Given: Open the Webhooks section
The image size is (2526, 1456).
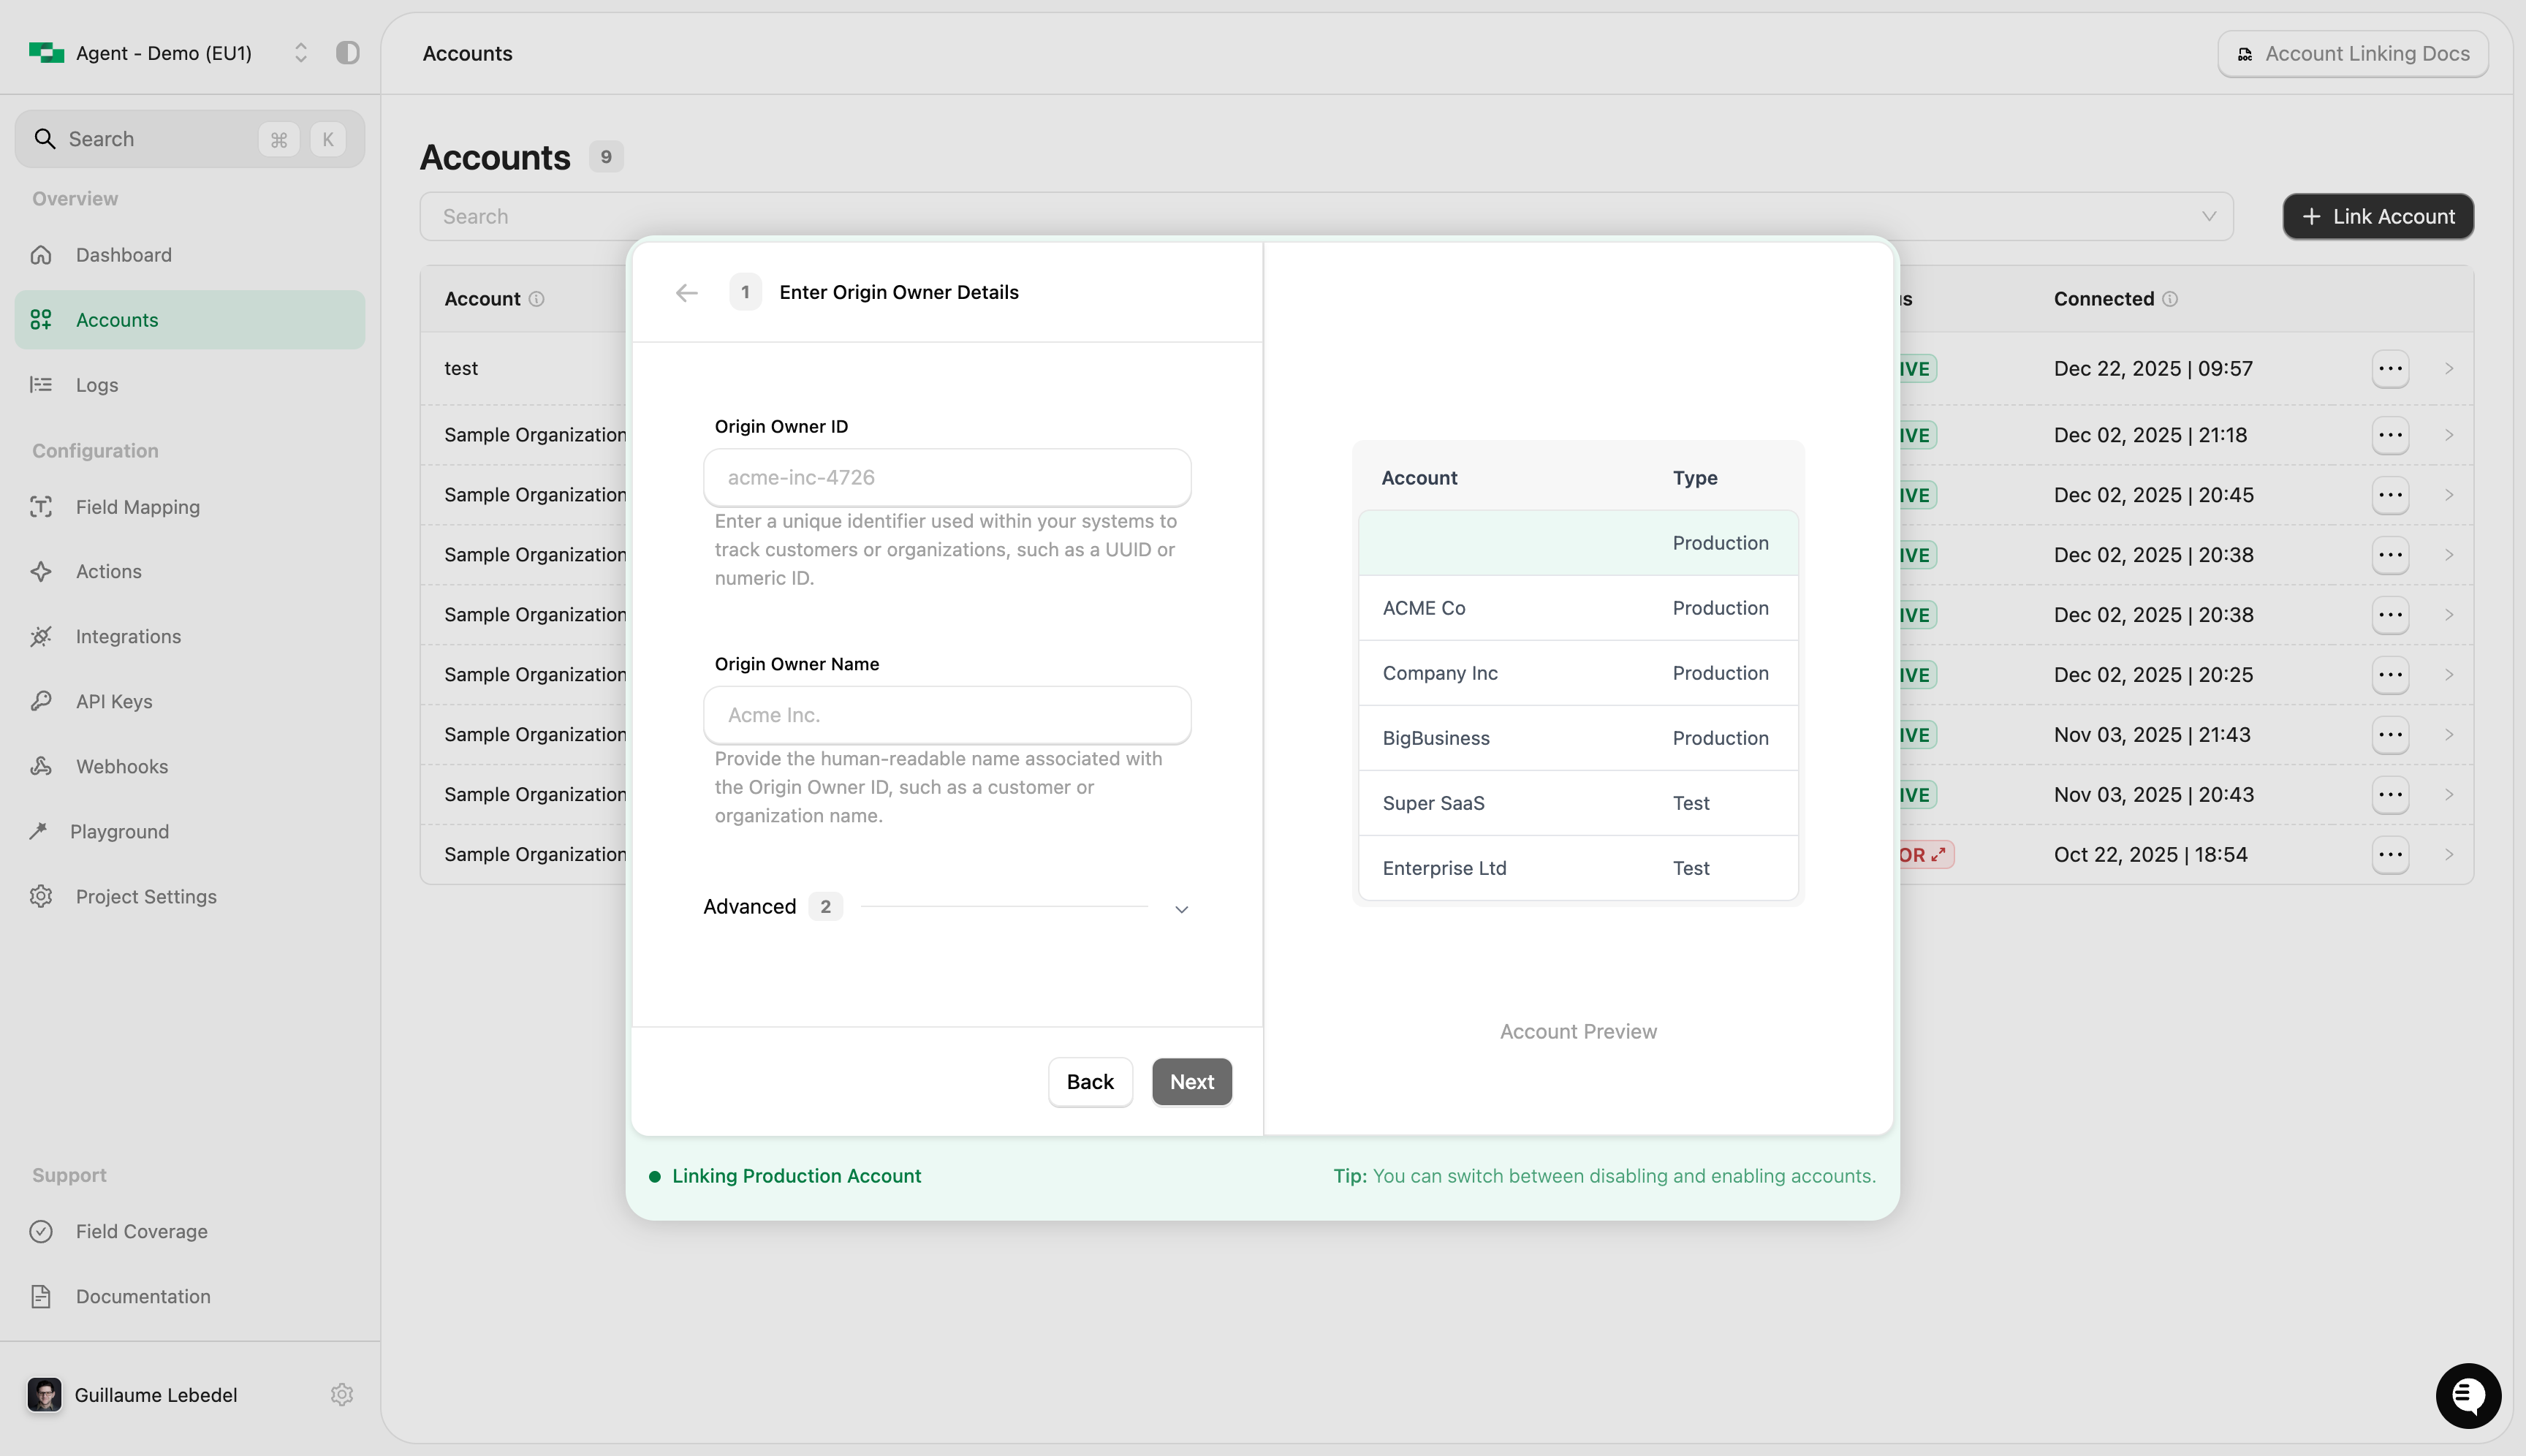Looking at the screenshot, I should [x=122, y=766].
